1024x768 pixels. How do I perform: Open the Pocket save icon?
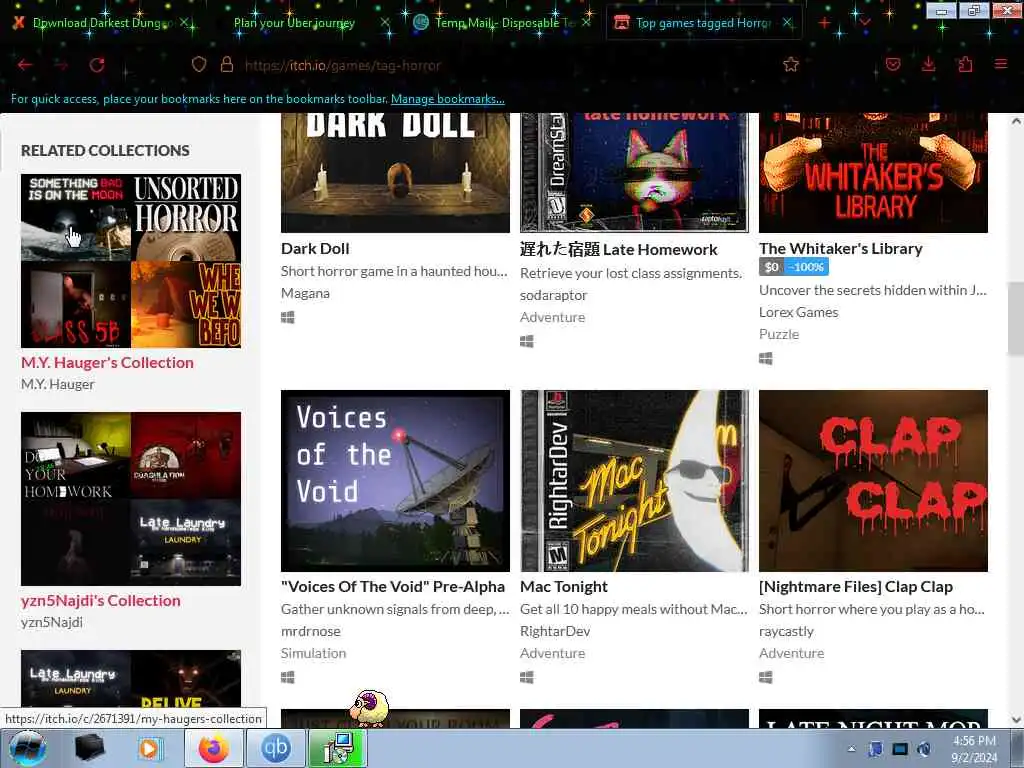[x=893, y=64]
